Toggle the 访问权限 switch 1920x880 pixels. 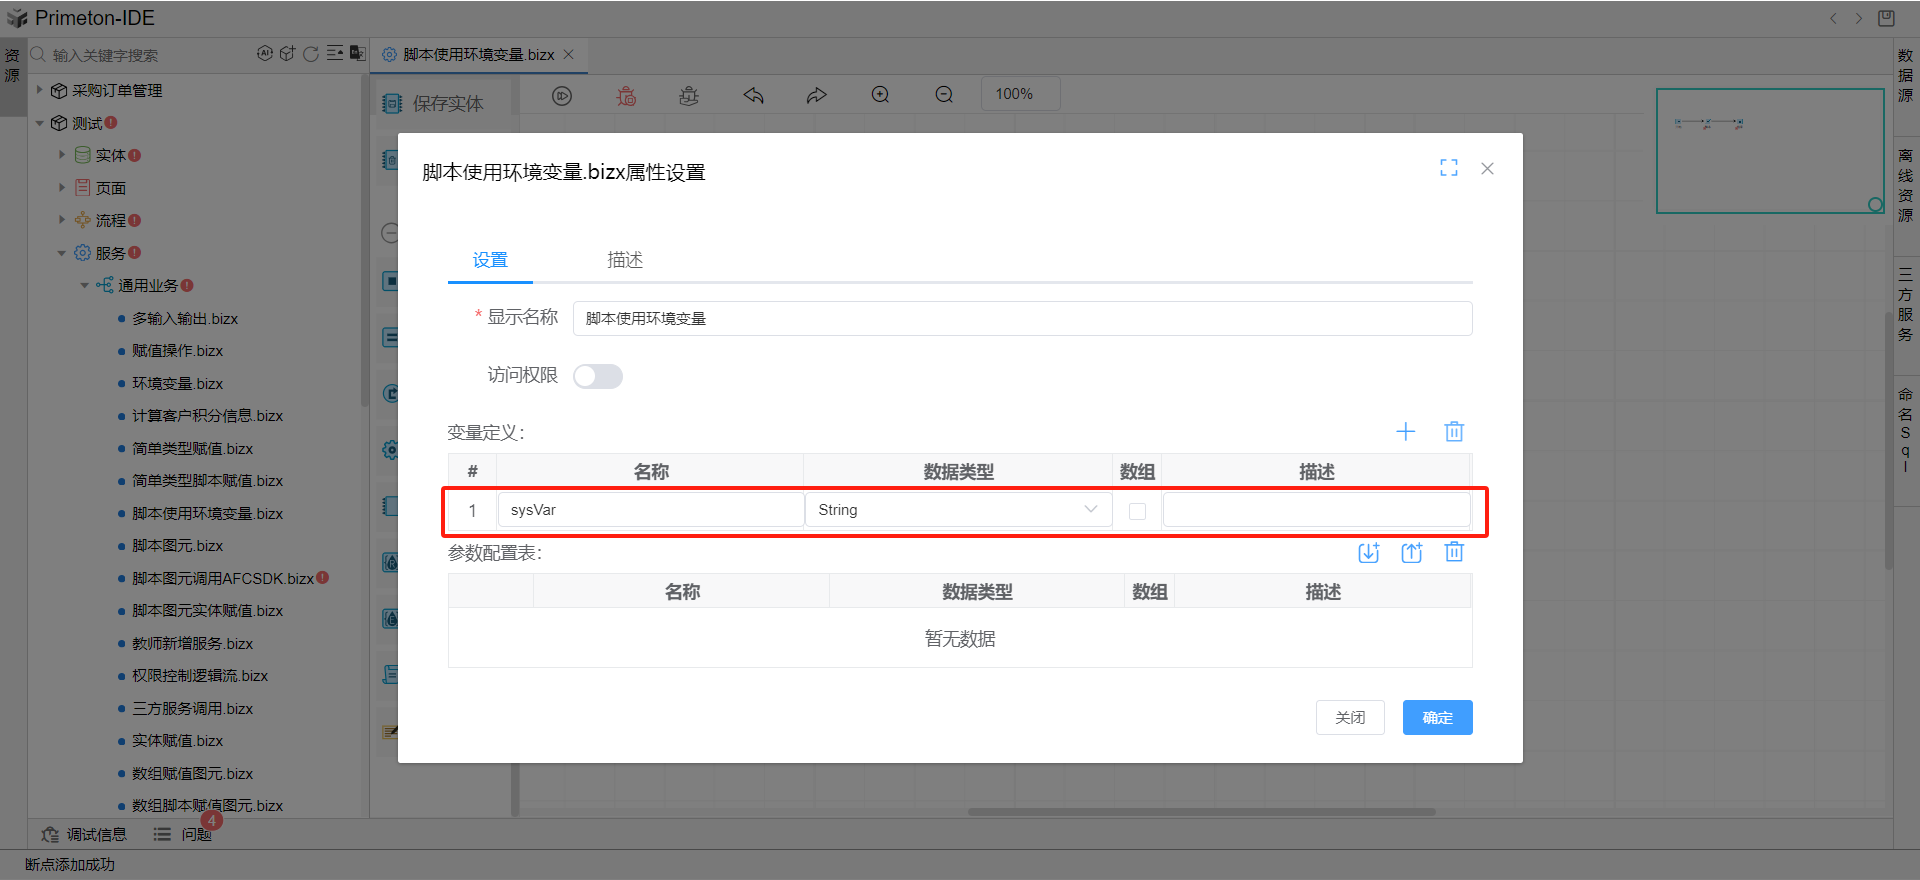point(598,376)
